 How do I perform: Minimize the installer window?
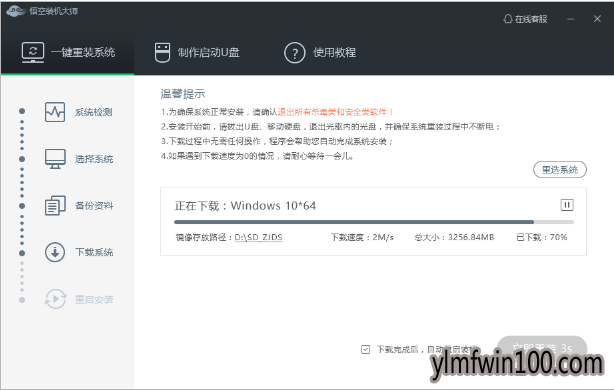pyautogui.click(x=571, y=19)
